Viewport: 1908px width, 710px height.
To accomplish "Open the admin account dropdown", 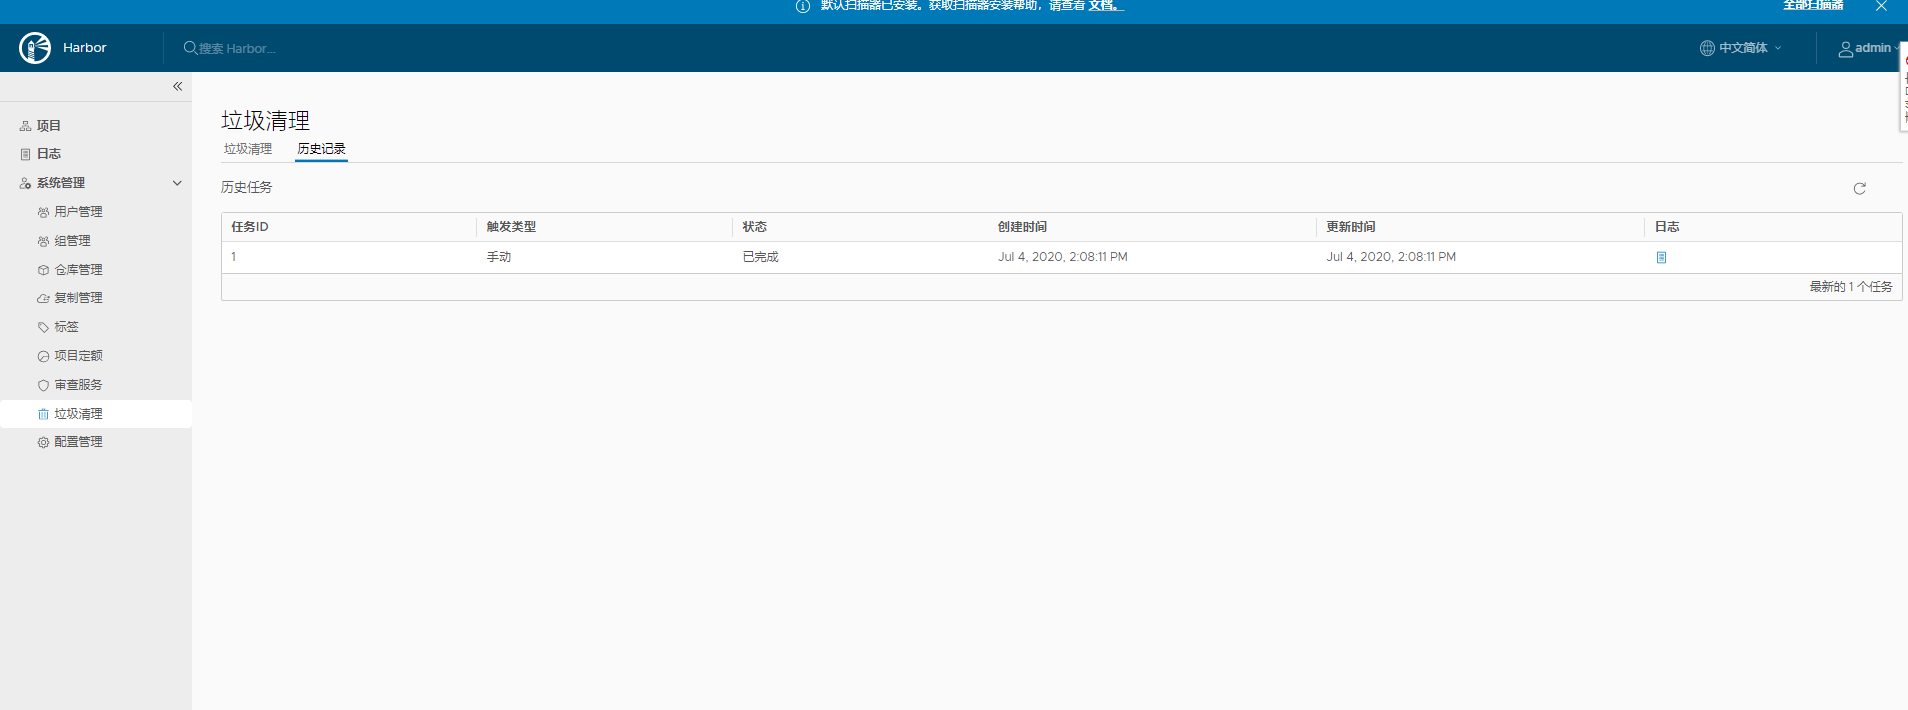I will pos(1869,48).
